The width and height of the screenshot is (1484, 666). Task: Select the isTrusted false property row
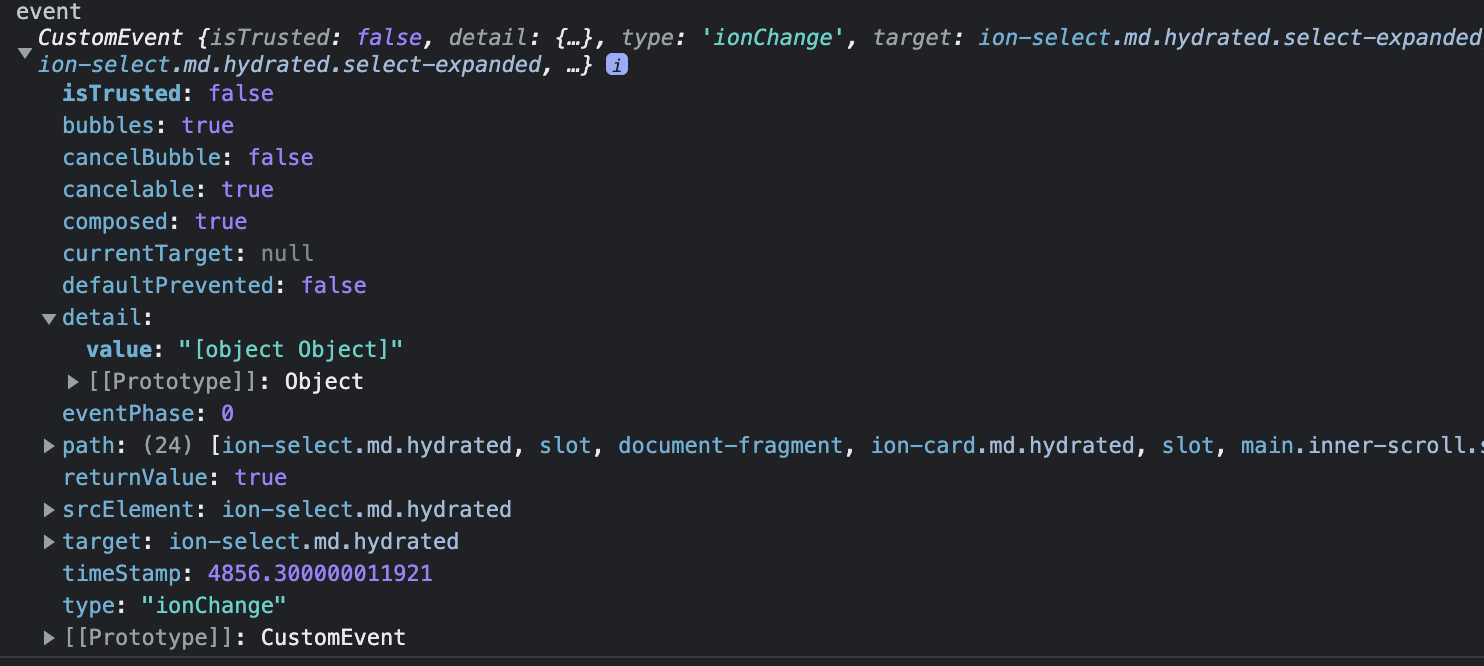[x=168, y=93]
